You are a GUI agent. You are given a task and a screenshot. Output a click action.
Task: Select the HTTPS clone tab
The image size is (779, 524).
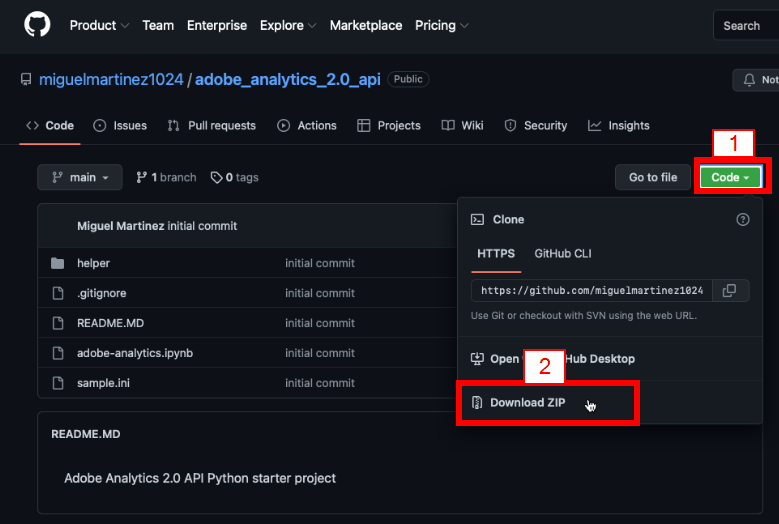[496, 254]
